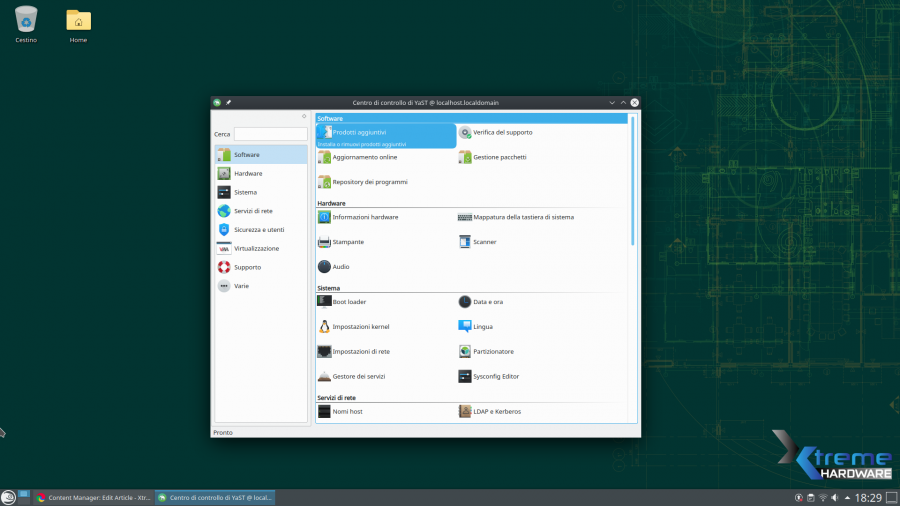Open Audio configuration module
The height and width of the screenshot is (506, 900).
pos(341,267)
